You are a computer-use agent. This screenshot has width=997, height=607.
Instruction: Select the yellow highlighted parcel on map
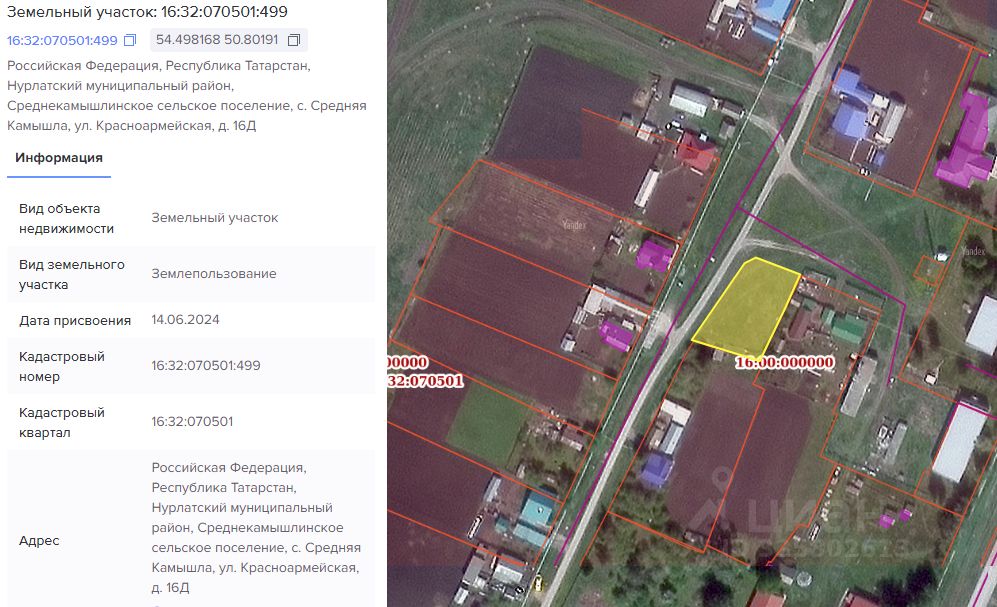(746, 307)
